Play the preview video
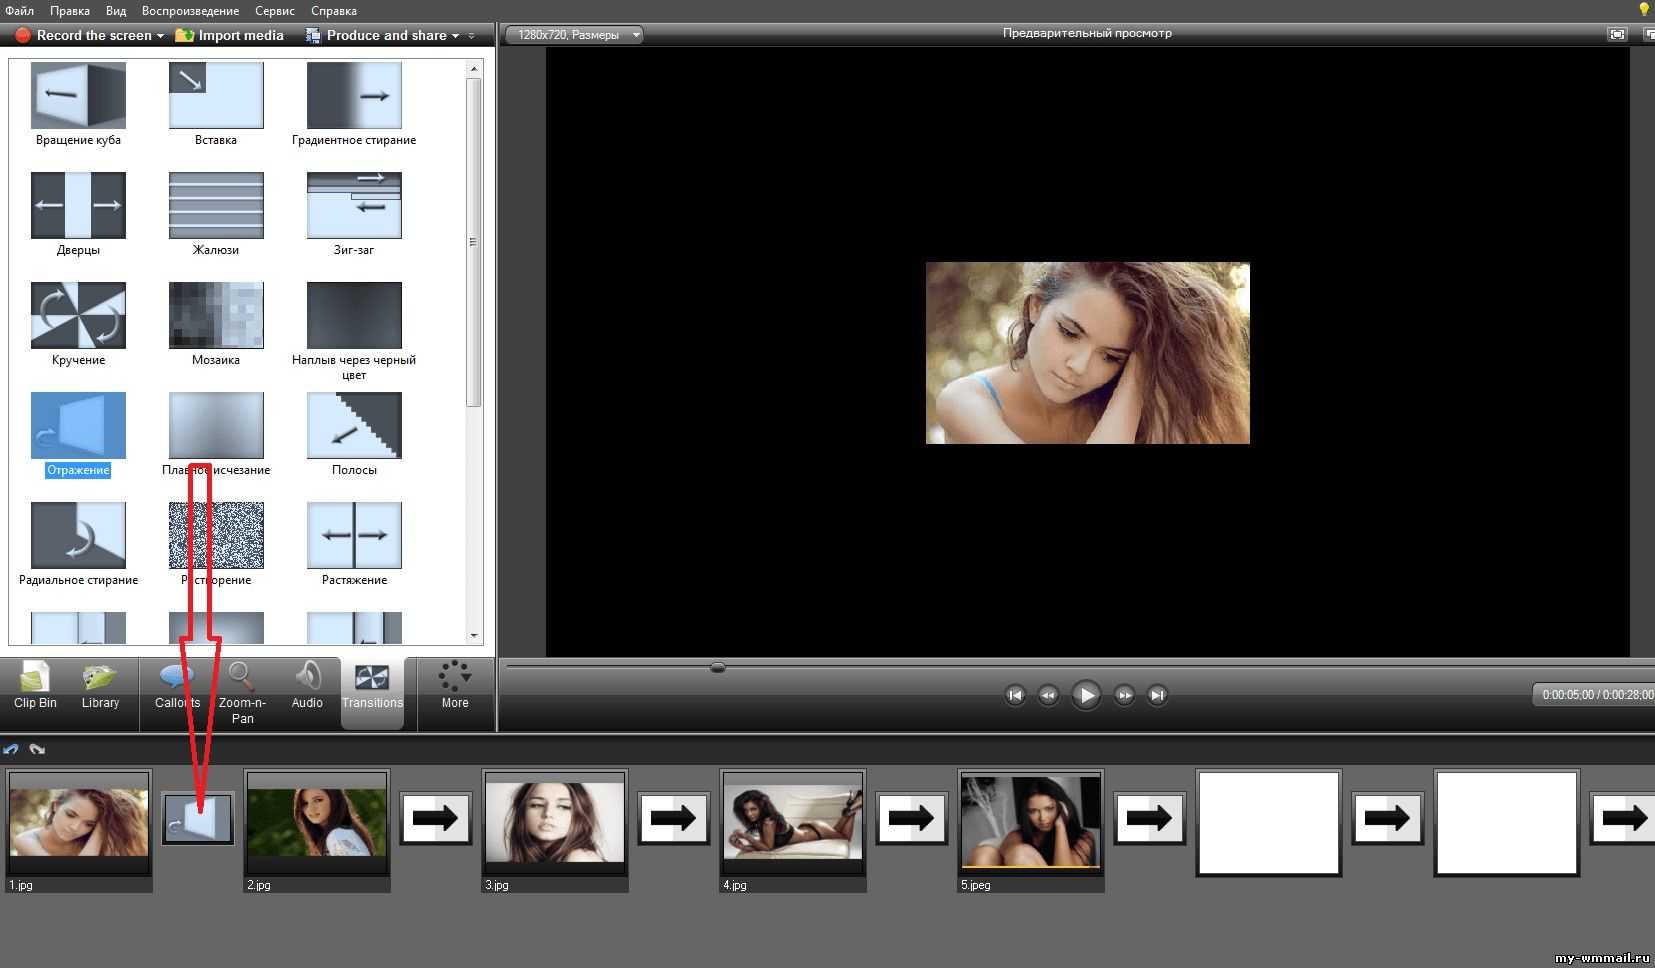 [1085, 695]
